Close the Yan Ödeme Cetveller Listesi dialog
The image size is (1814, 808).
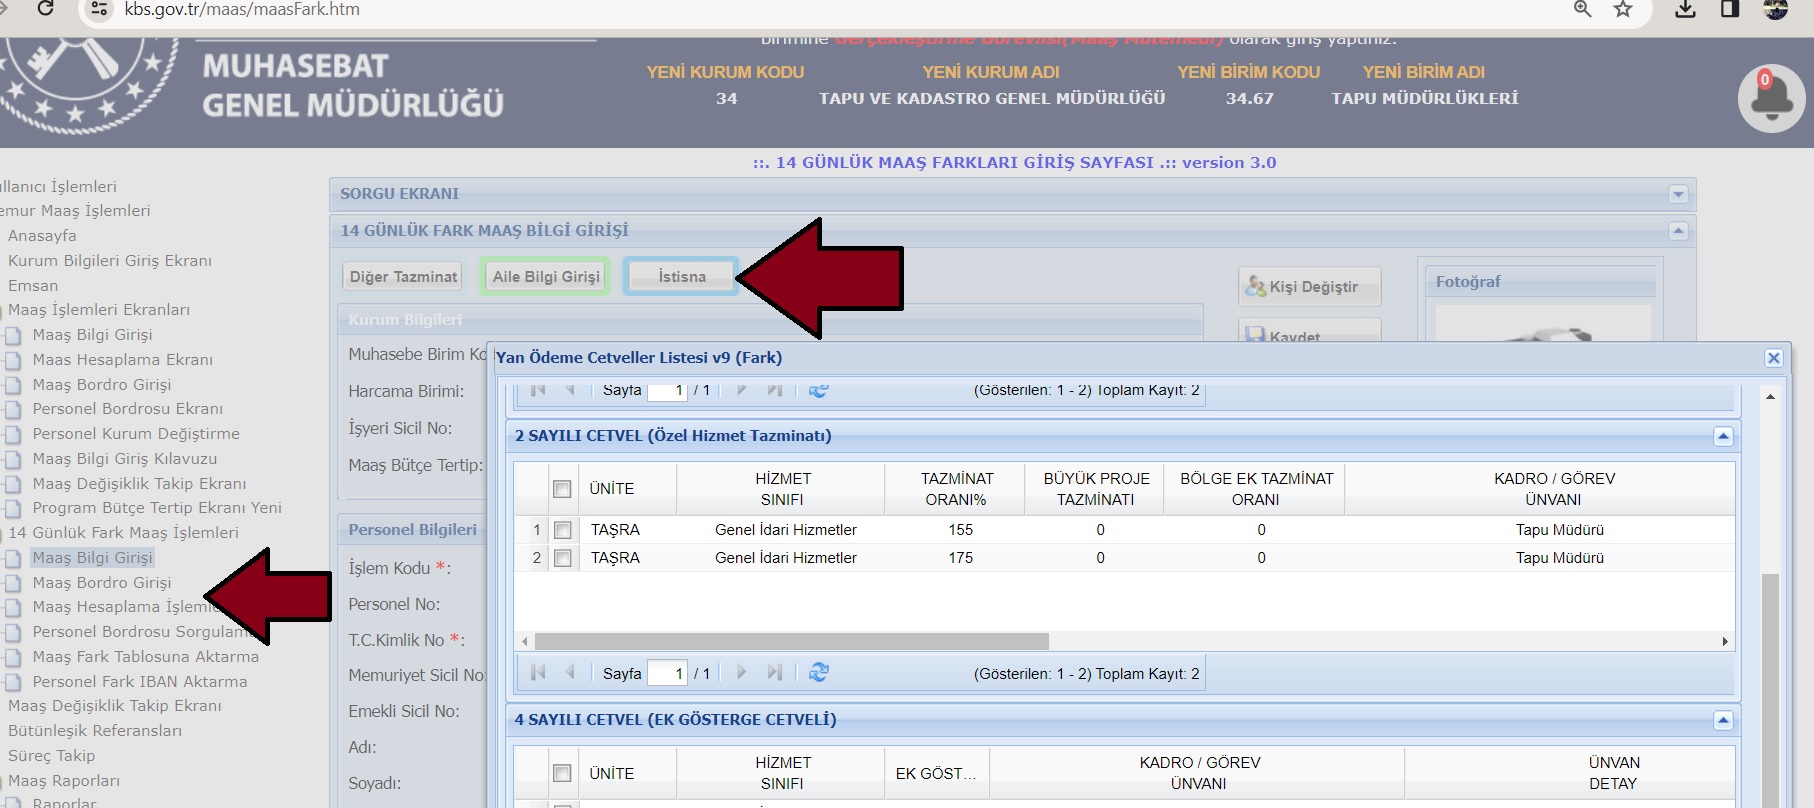click(1773, 358)
